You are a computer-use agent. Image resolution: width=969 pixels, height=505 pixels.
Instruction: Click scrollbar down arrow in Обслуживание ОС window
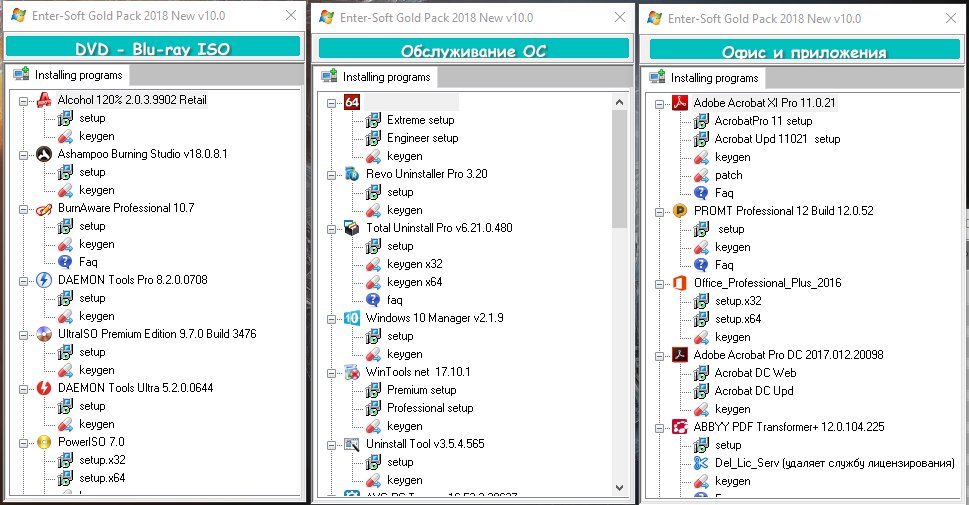pyautogui.click(x=619, y=486)
